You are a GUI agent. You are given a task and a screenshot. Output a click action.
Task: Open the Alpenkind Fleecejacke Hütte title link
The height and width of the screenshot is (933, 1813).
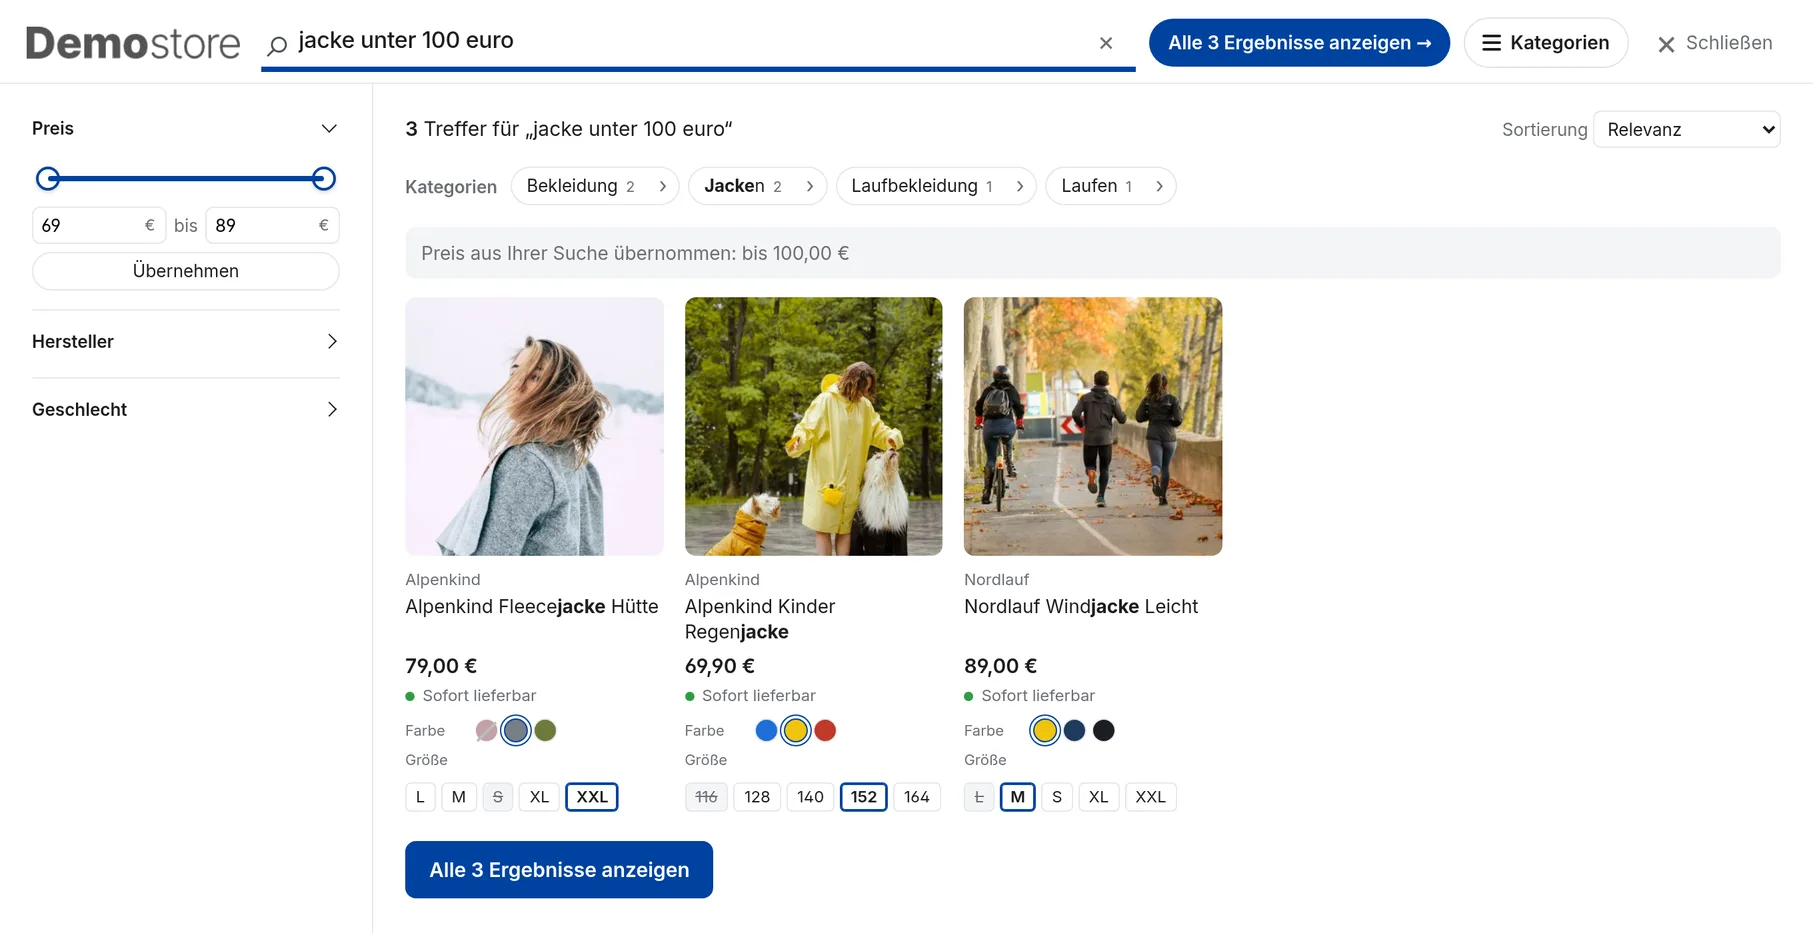532,607
